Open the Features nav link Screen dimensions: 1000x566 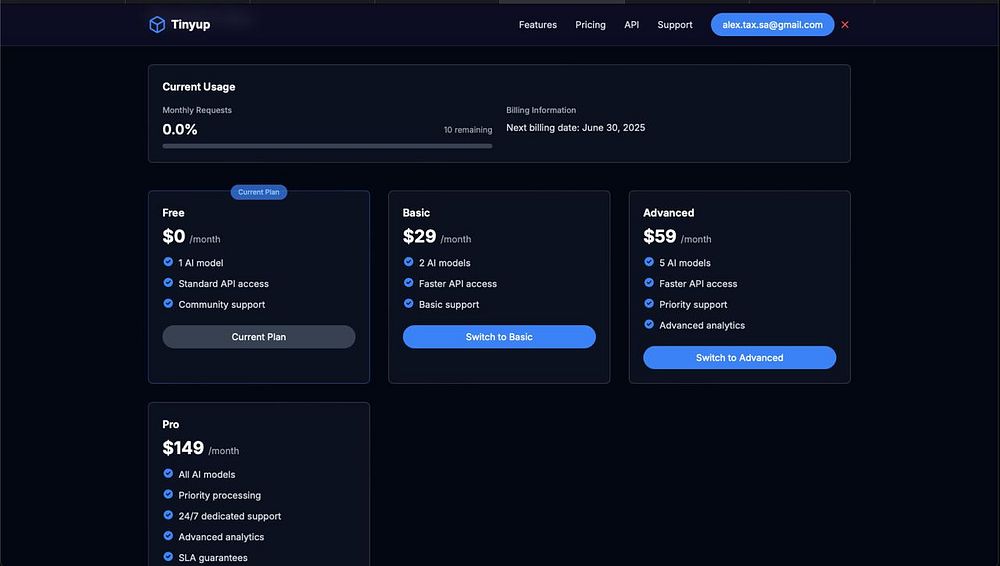coord(538,24)
